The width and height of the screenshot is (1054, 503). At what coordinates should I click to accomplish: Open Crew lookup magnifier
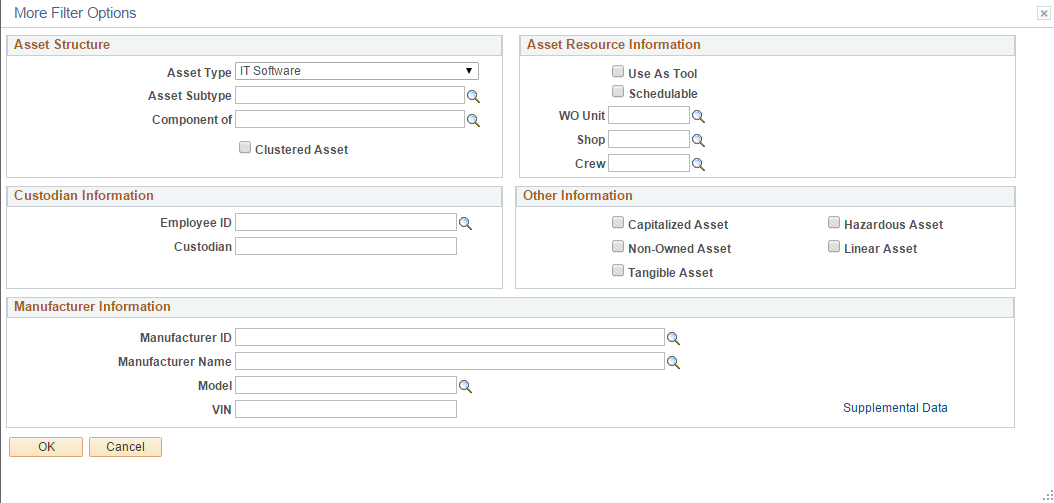pyautogui.click(x=698, y=164)
